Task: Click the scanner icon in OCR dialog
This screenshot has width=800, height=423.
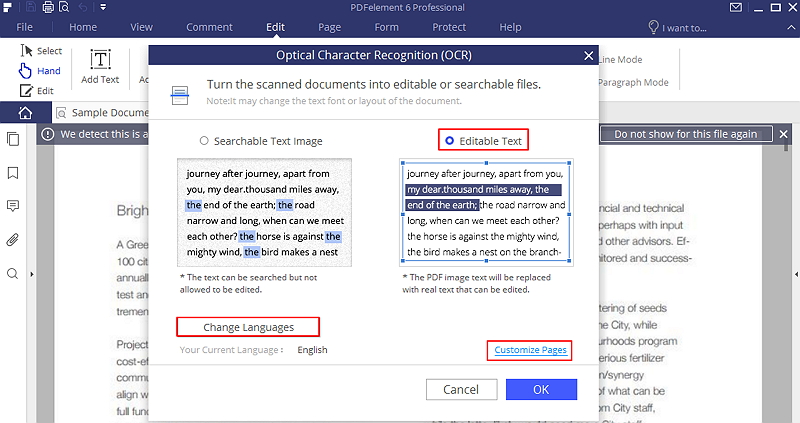Action: tap(180, 95)
